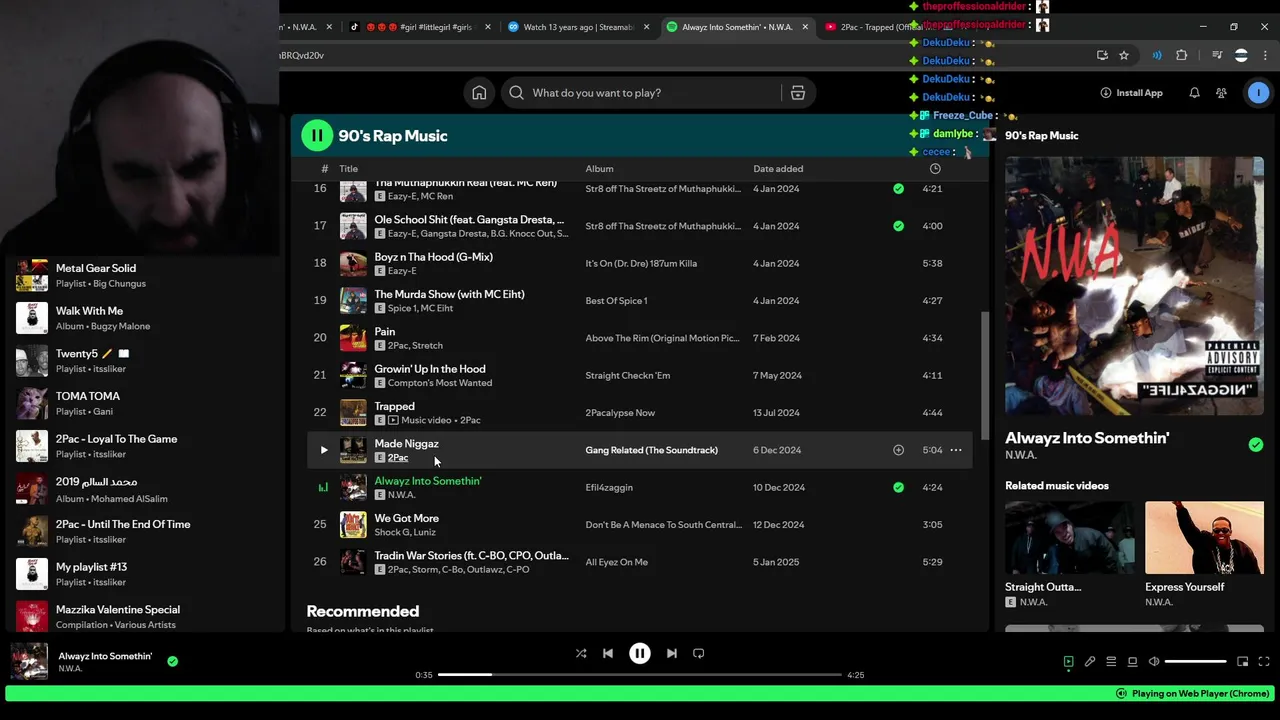The width and height of the screenshot is (1280, 720).
Task: Play Express Yourself related music video thumbnail
Action: [x=1204, y=537]
